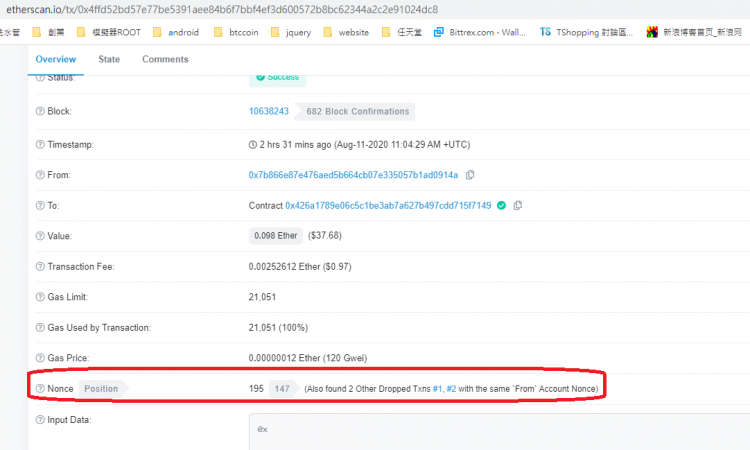This screenshot has width=750, height=450.
Task: Click the 0.098 Ether value badge
Action: point(276,236)
